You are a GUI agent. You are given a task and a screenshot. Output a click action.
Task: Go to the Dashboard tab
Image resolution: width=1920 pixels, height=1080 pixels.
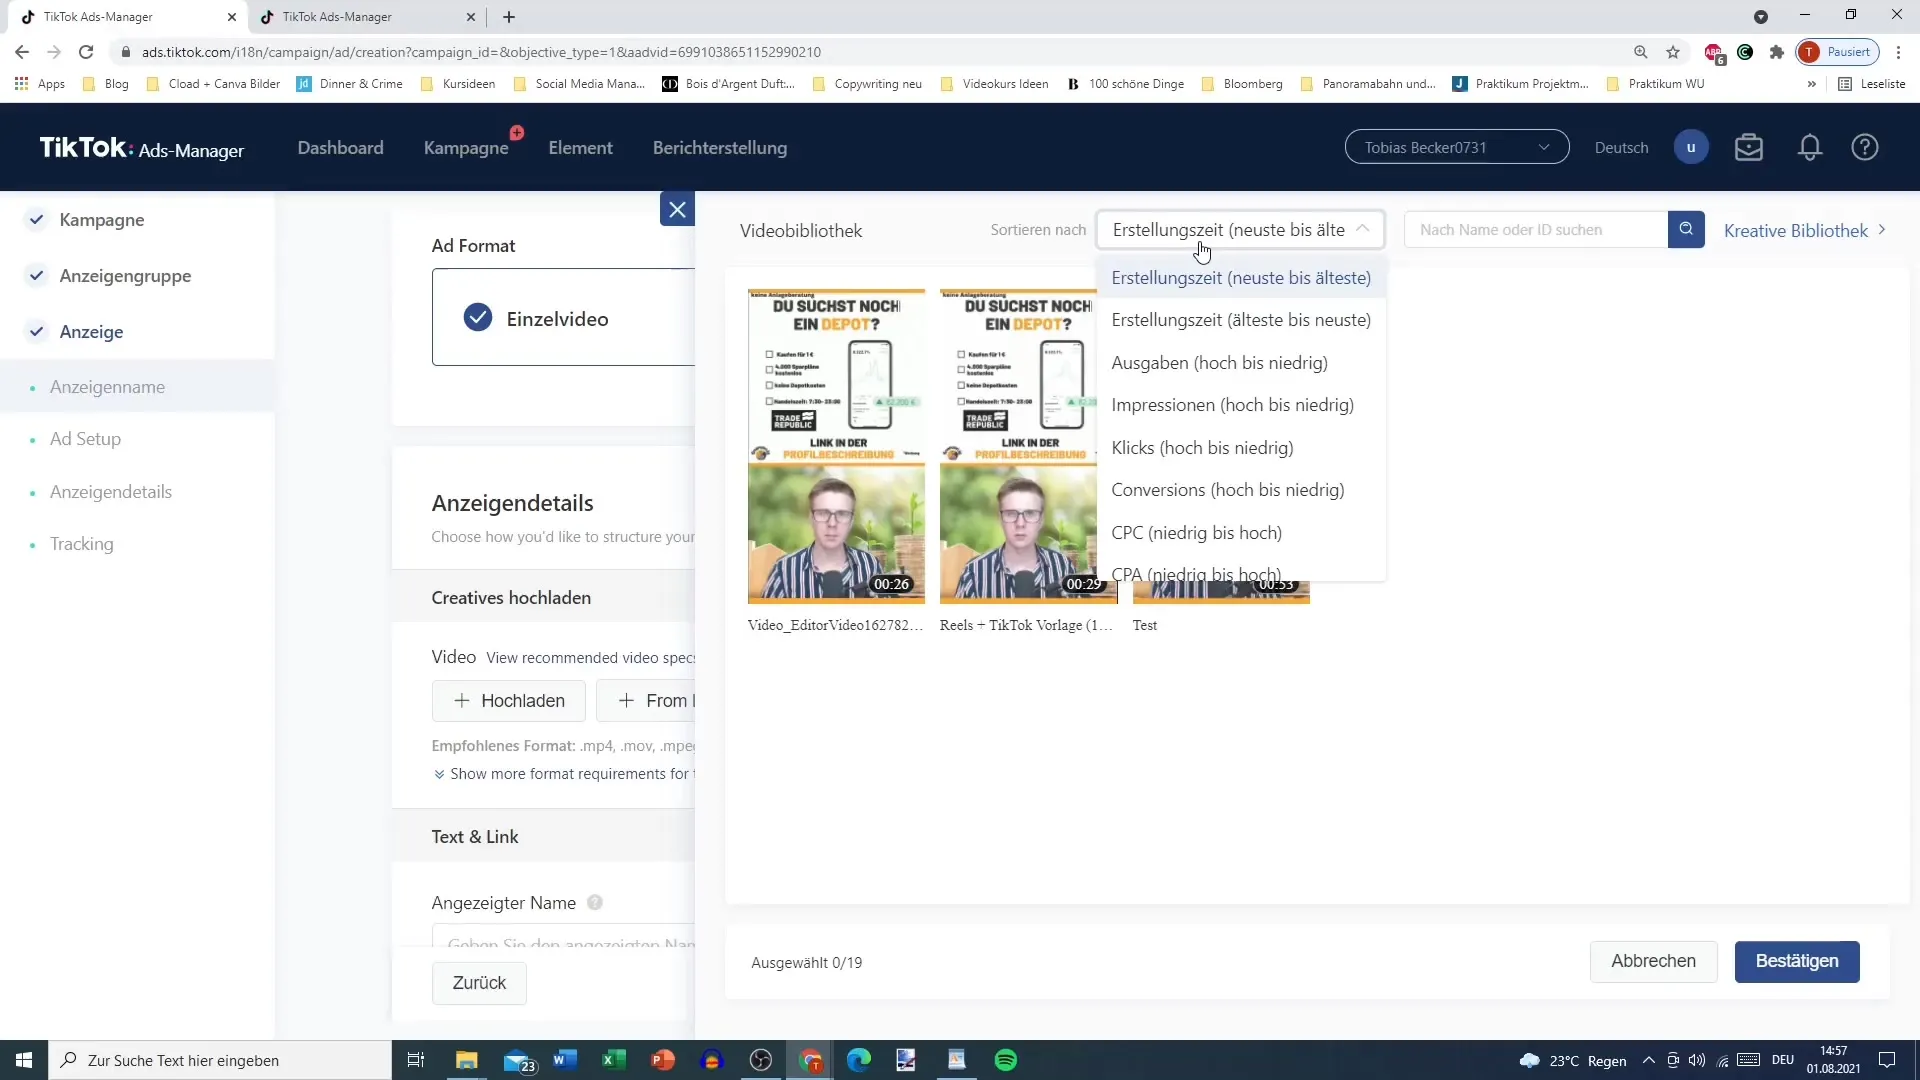pos(340,148)
